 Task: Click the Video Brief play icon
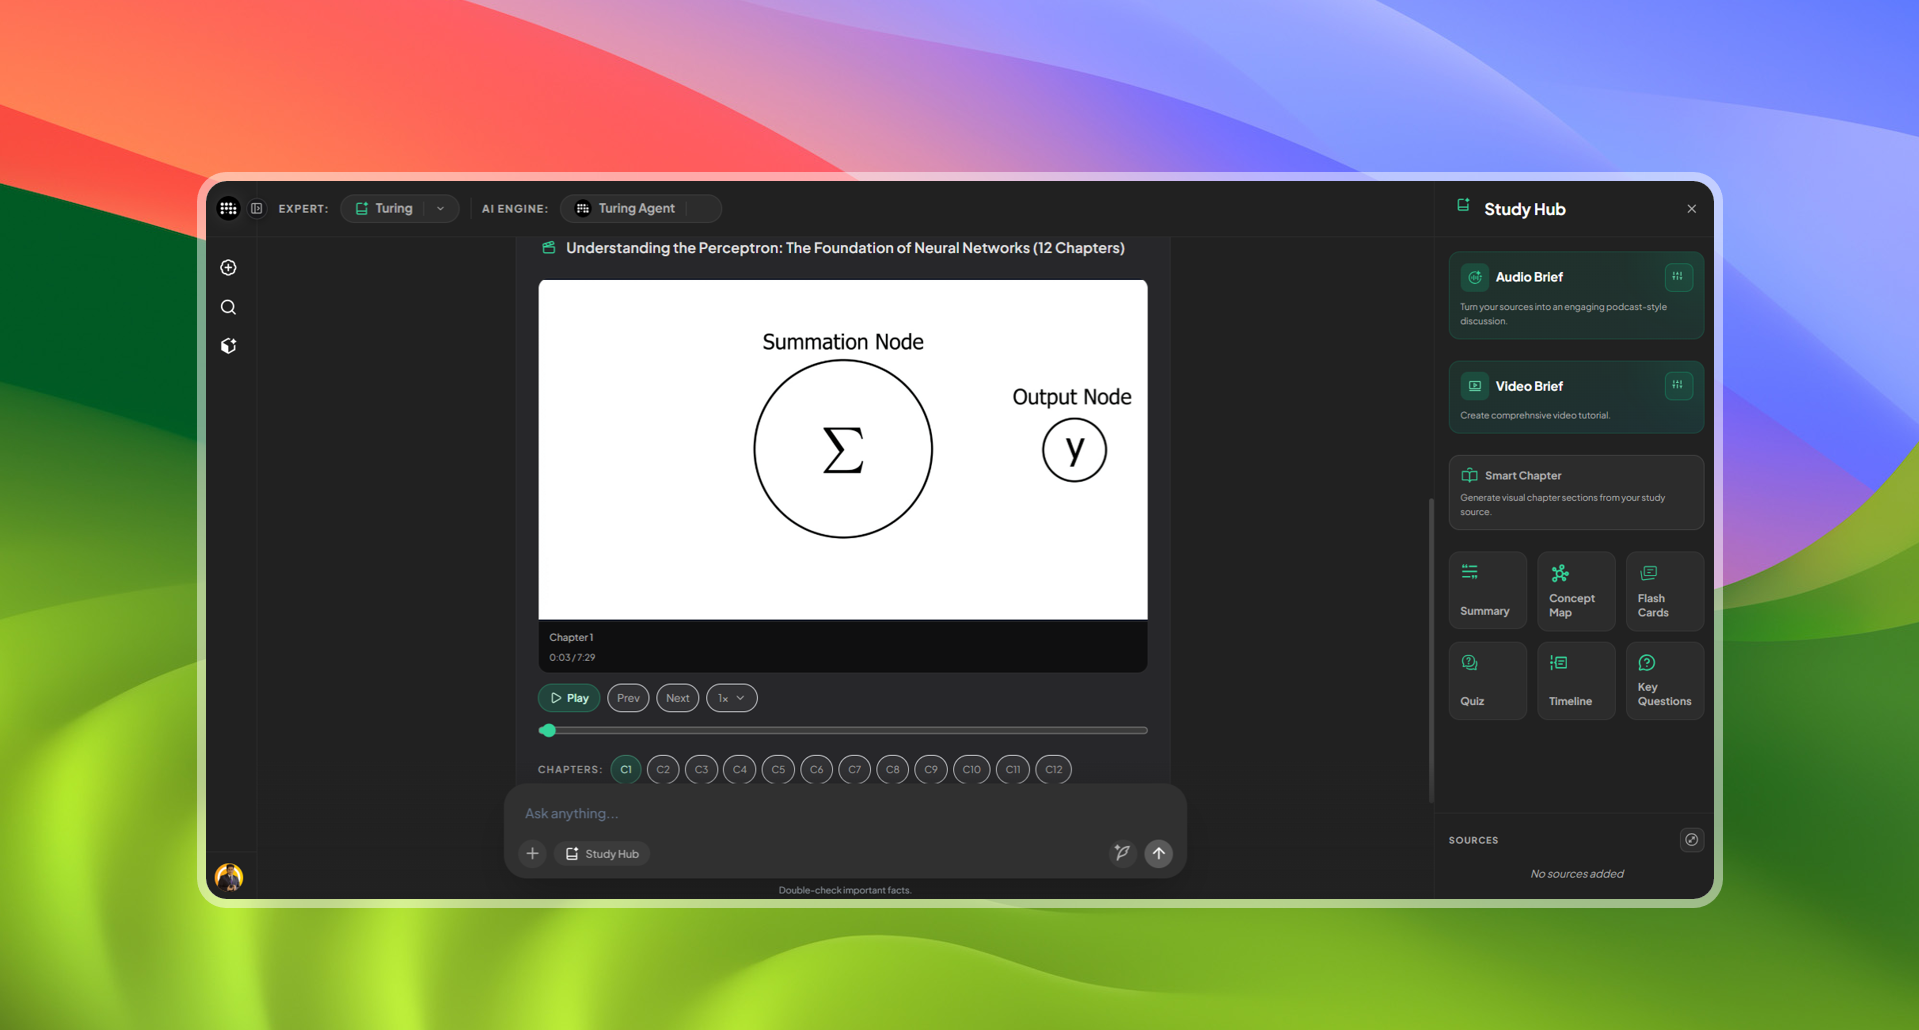pyautogui.click(x=1475, y=386)
